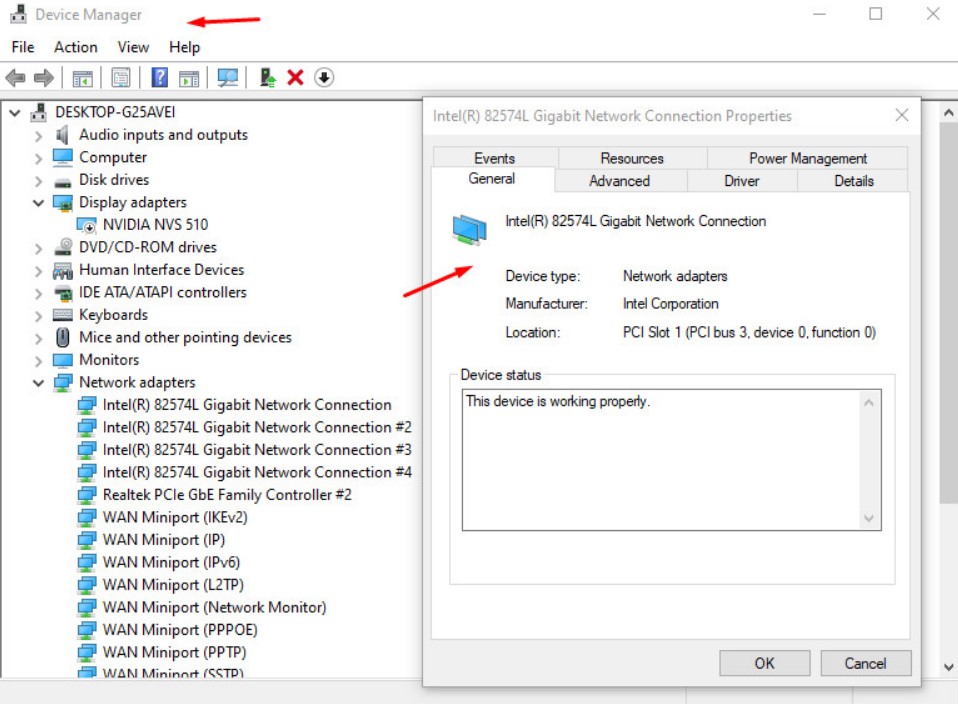Click Disable device down-arrow icon
958x704 pixels.
324,78
